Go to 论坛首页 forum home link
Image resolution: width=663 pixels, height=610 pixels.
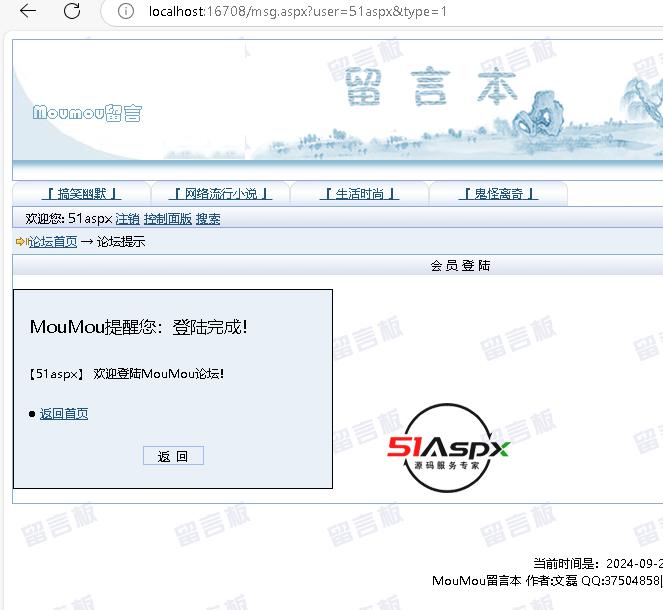pyautogui.click(x=53, y=241)
